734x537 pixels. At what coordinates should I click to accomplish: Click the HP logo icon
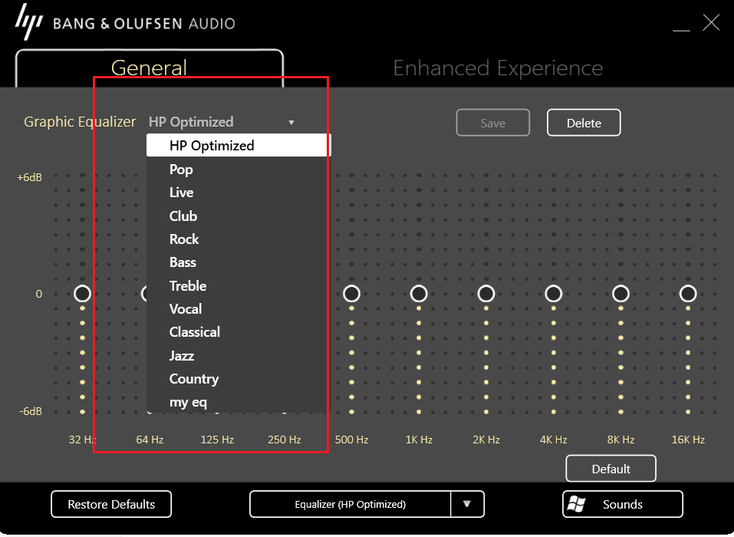pyautogui.click(x=29, y=22)
